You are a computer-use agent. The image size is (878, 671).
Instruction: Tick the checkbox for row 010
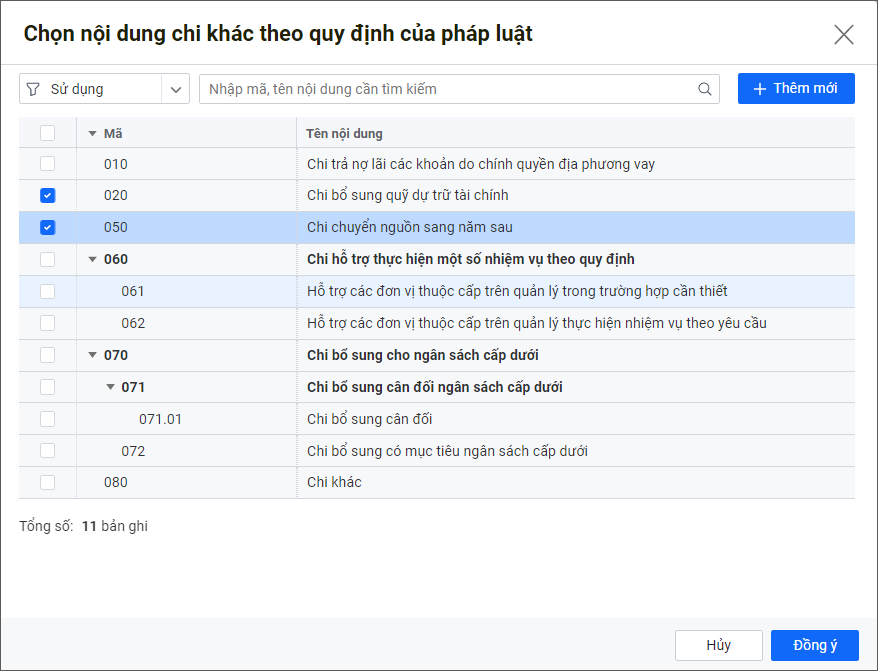tap(48, 164)
